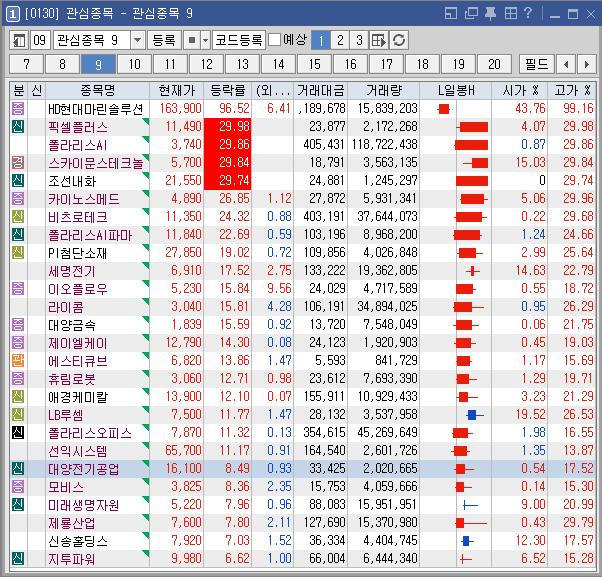Switch to watchlist tab 15
The image size is (602, 577).
tap(314, 64)
